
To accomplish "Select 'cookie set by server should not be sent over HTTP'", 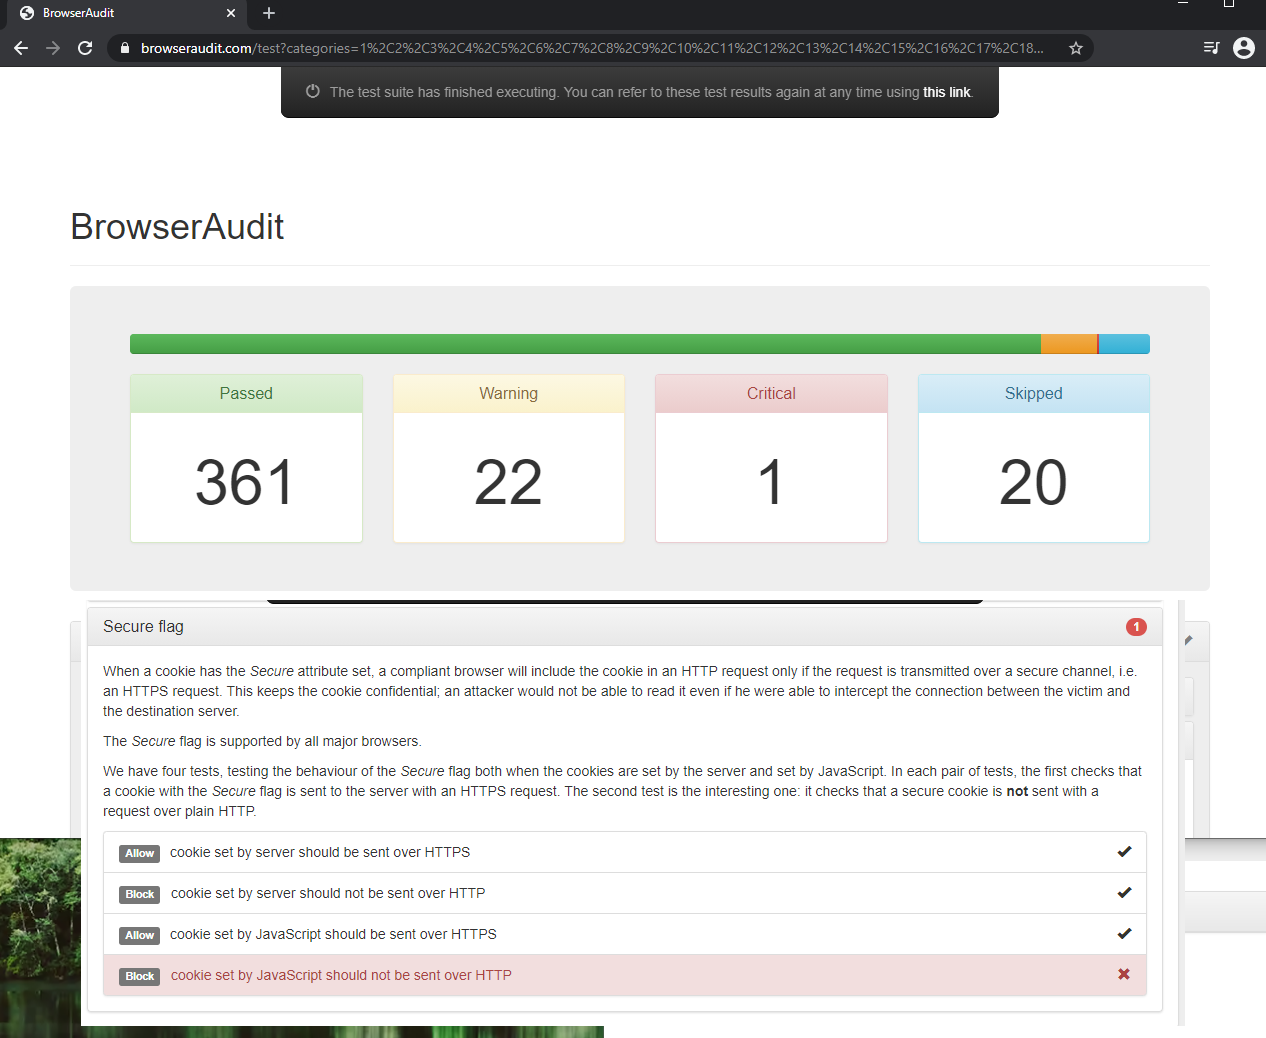I will point(625,894).
